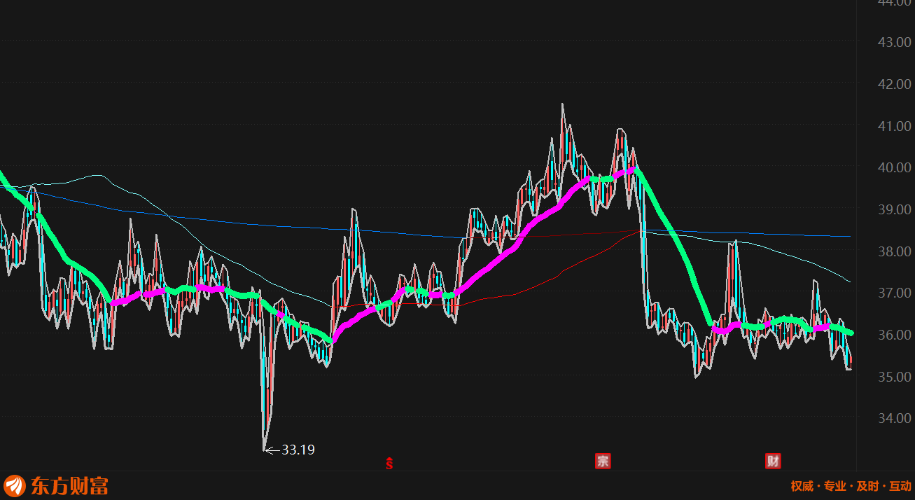Select the 33.19 low price label
Viewport: 915px width, 500px height.
point(298,450)
